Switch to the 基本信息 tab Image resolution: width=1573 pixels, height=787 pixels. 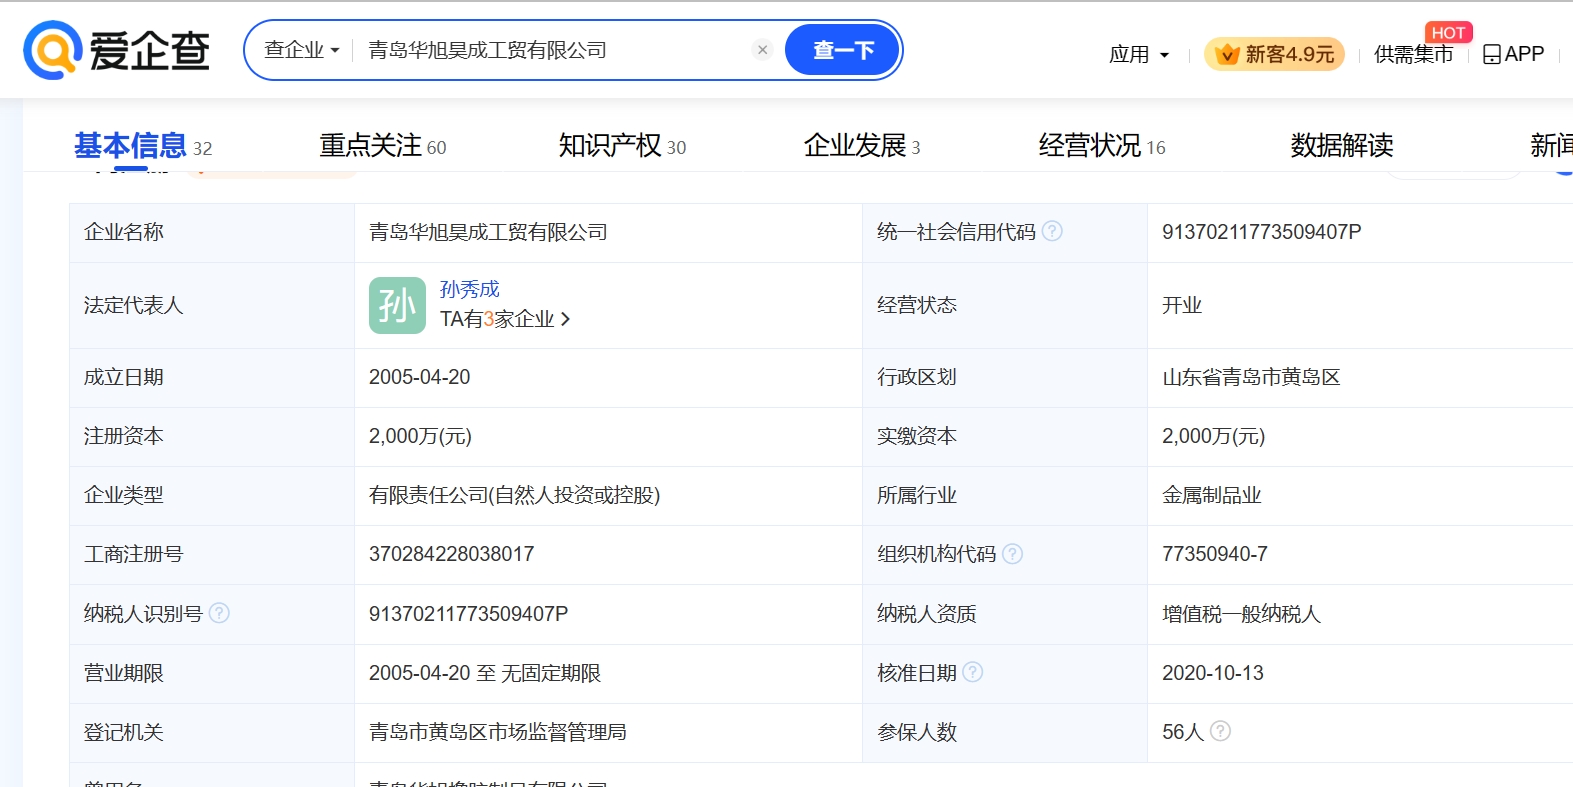point(143,146)
